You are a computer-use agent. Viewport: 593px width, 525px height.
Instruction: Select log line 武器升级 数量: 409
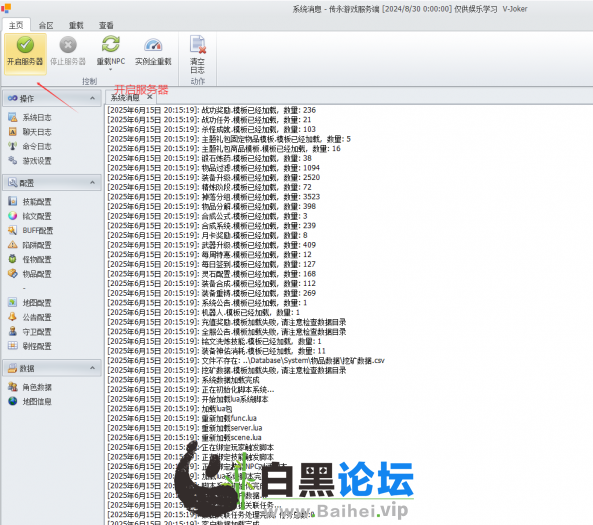pyautogui.click(x=211, y=245)
